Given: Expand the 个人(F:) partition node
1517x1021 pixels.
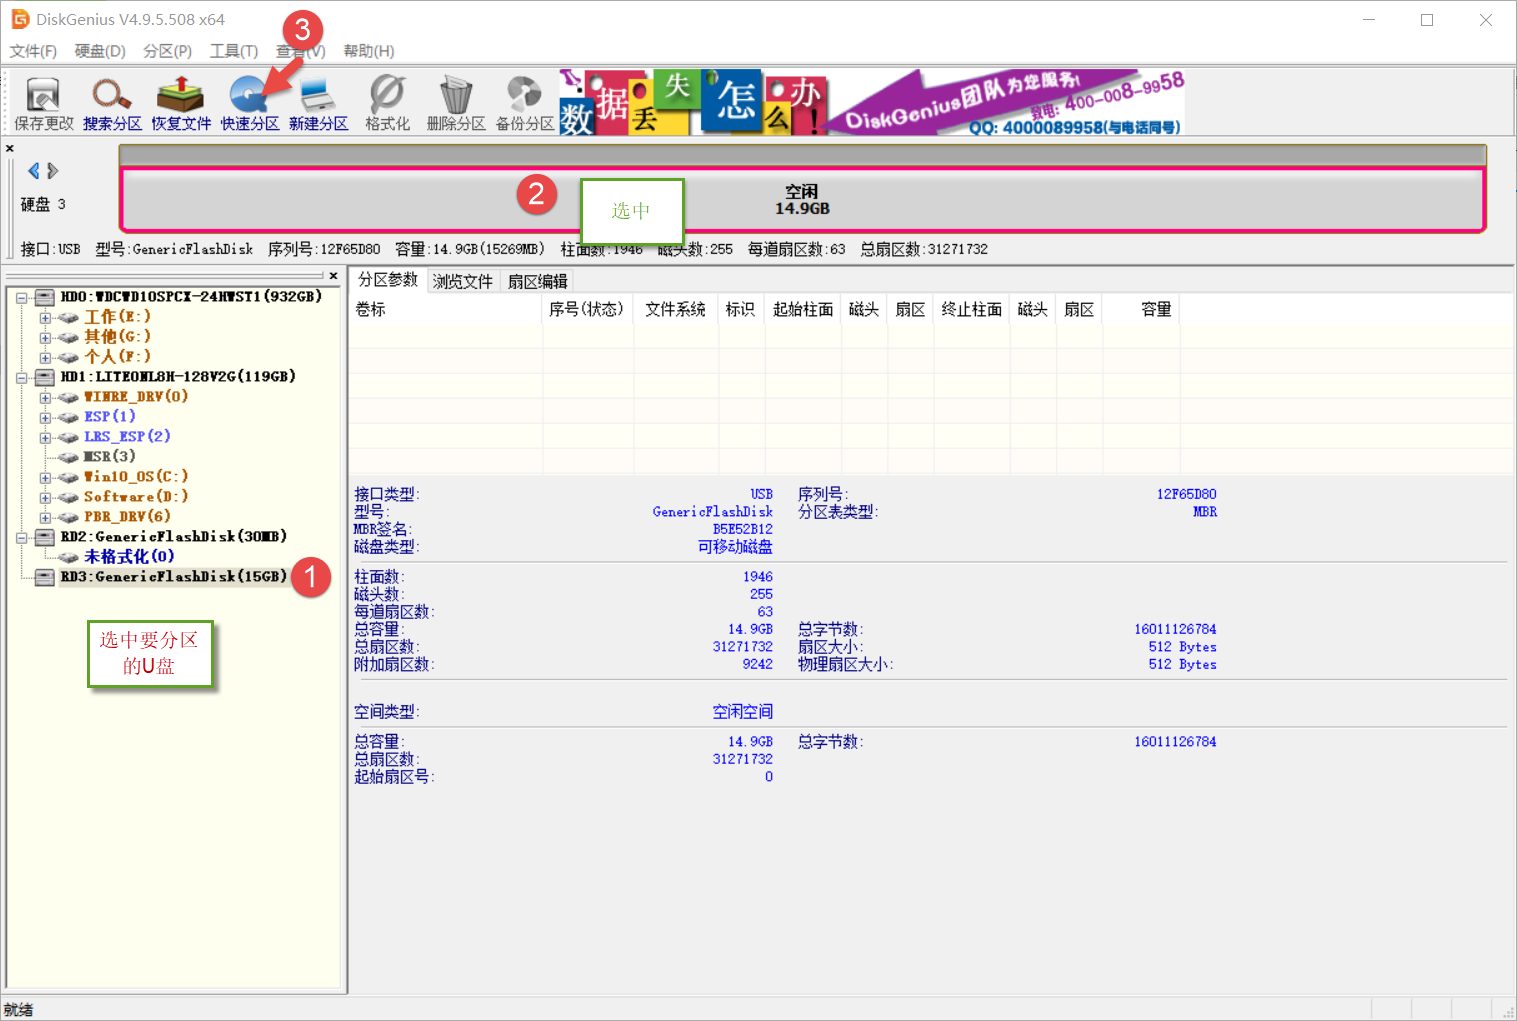Looking at the screenshot, I should (45, 357).
